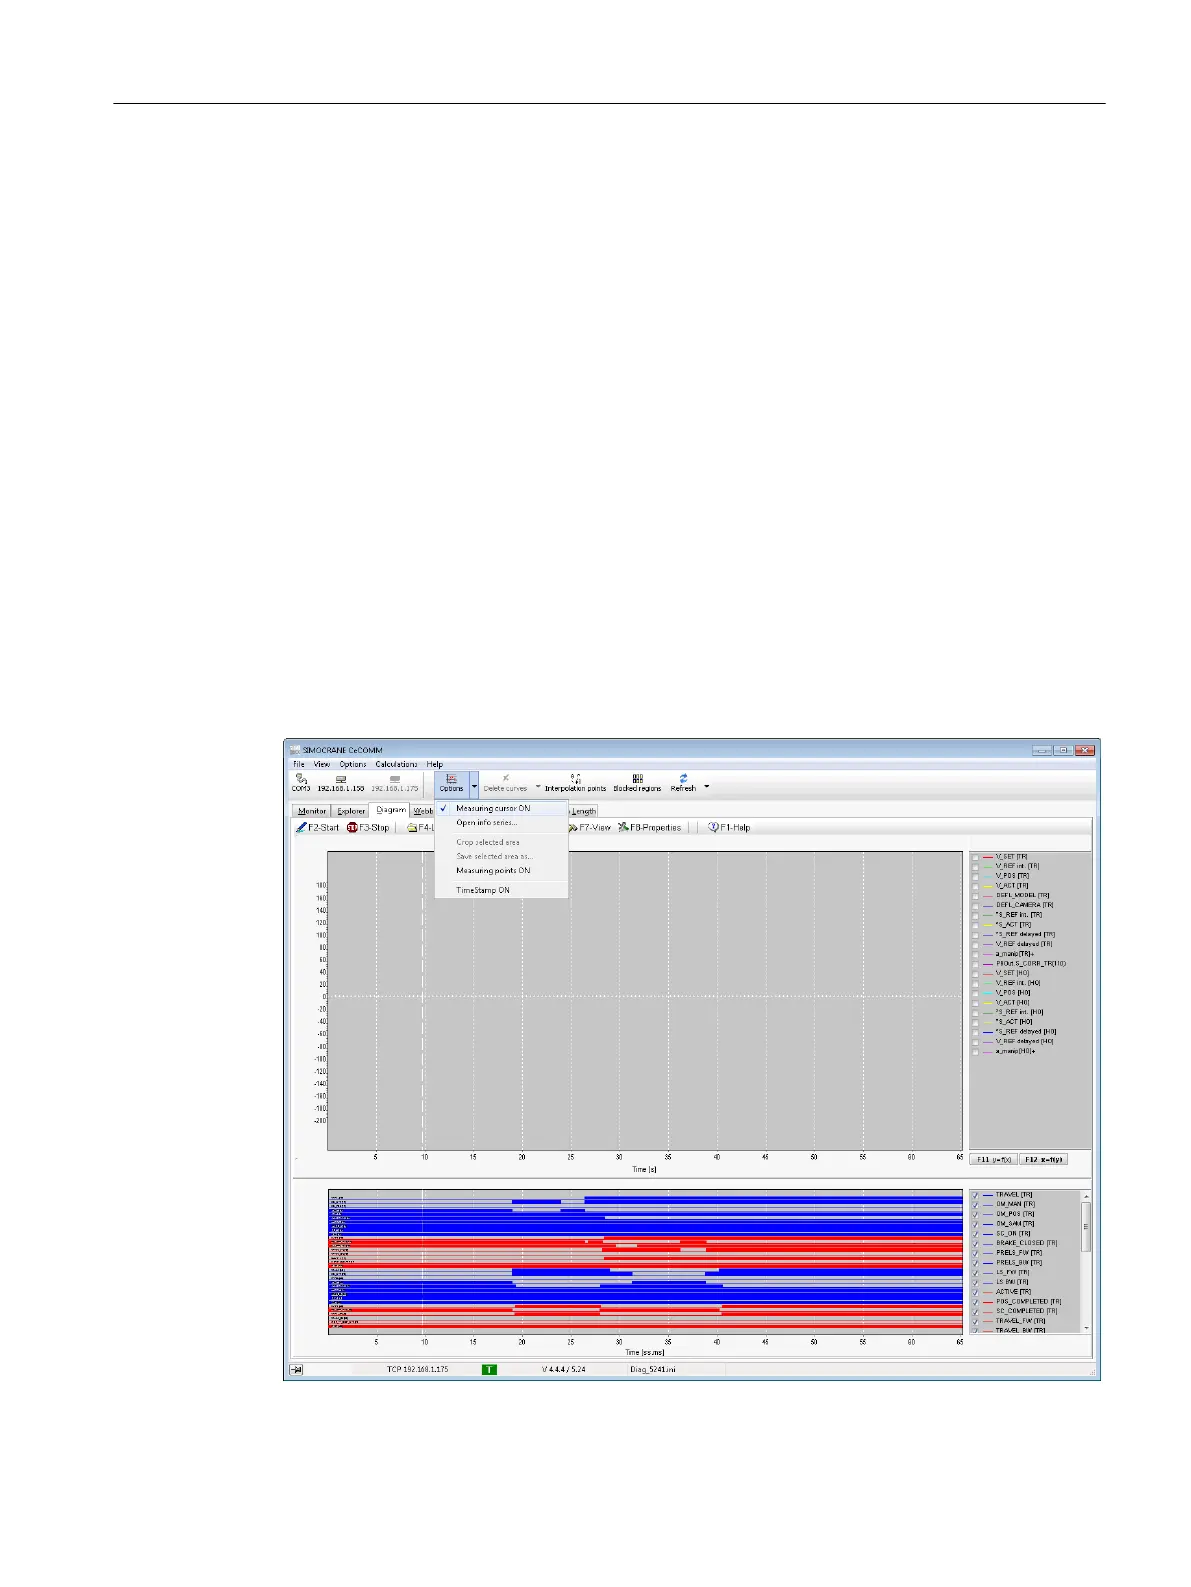This screenshot has height=1587, width=1191.
Task: Select the 192.168.1.158 connection icon
Action: tap(341, 778)
